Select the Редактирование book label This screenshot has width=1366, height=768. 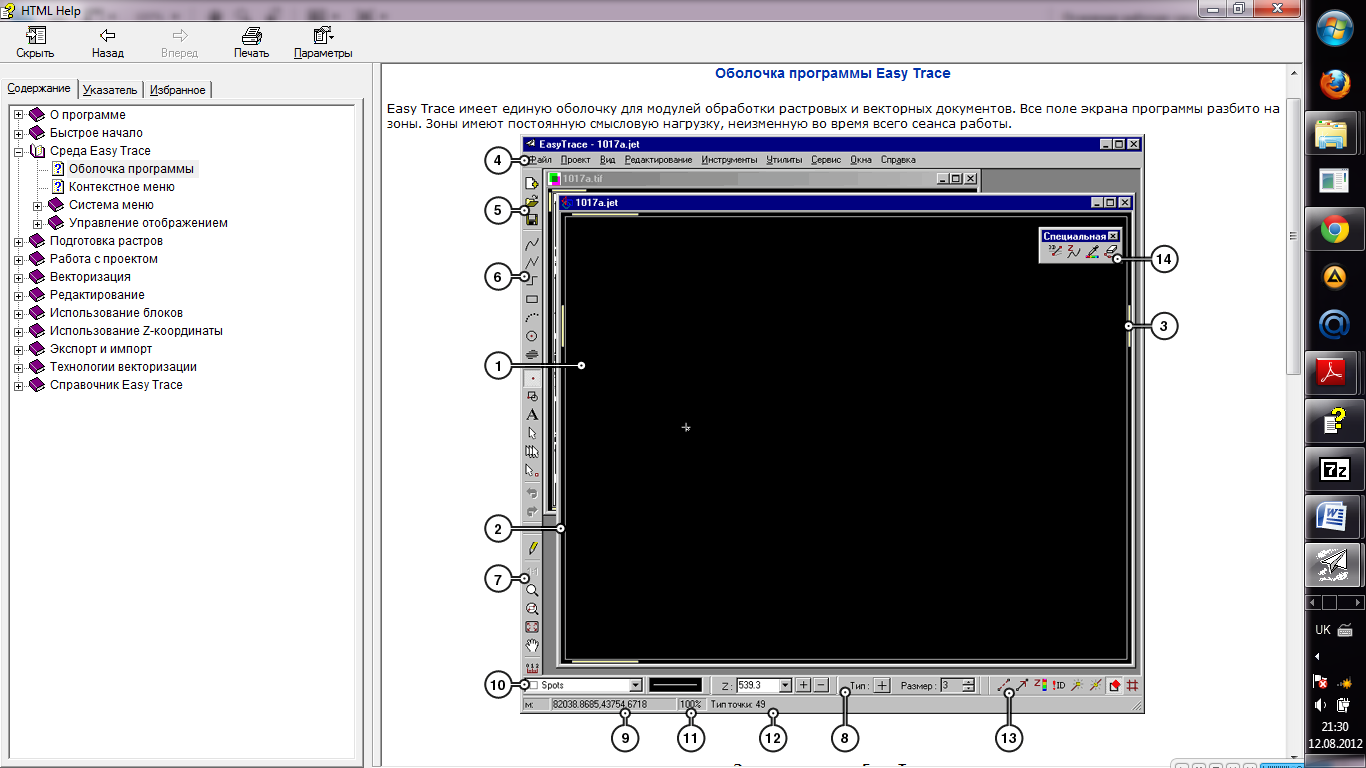coord(97,295)
